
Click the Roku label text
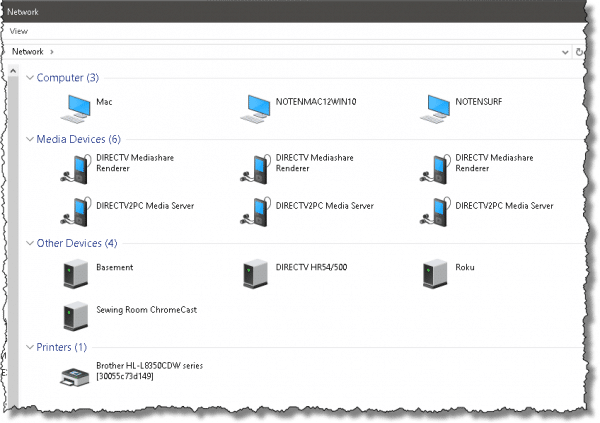point(465,267)
